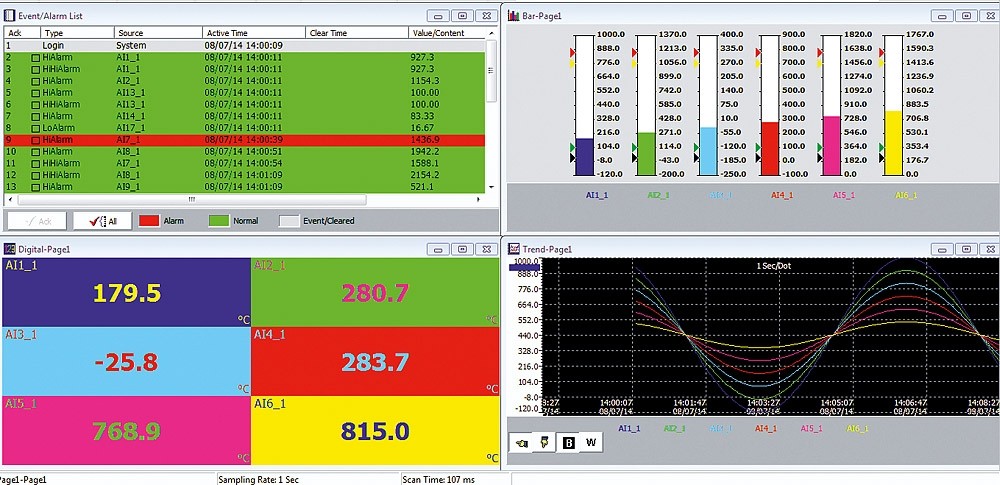Click value 1436.9 in the red alarm row
The height and width of the screenshot is (485, 1000).
pyautogui.click(x=425, y=140)
